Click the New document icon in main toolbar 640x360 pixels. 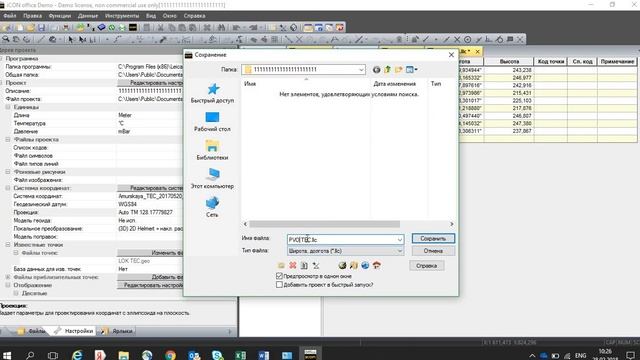click(x=20, y=28)
